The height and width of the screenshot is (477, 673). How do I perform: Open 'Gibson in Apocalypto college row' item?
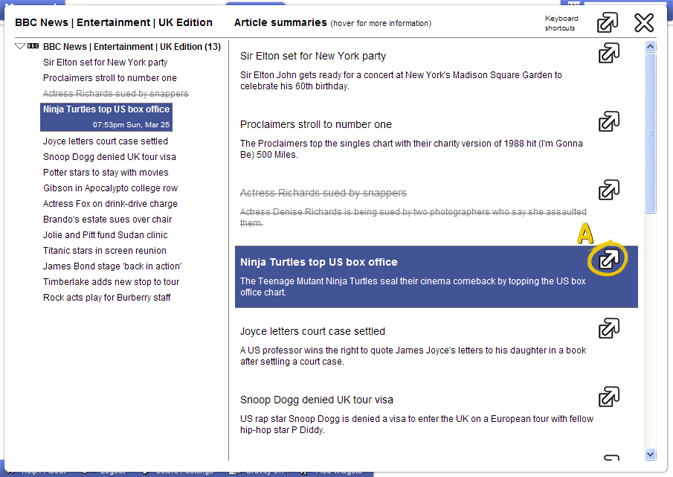(x=110, y=188)
